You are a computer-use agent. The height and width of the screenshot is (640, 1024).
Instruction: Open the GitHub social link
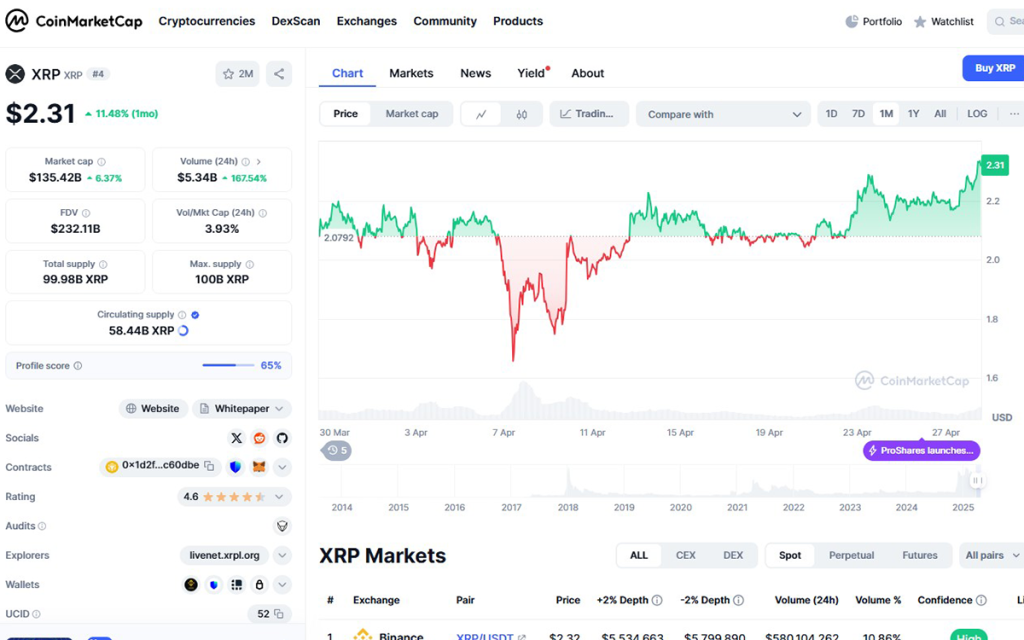(x=282, y=438)
